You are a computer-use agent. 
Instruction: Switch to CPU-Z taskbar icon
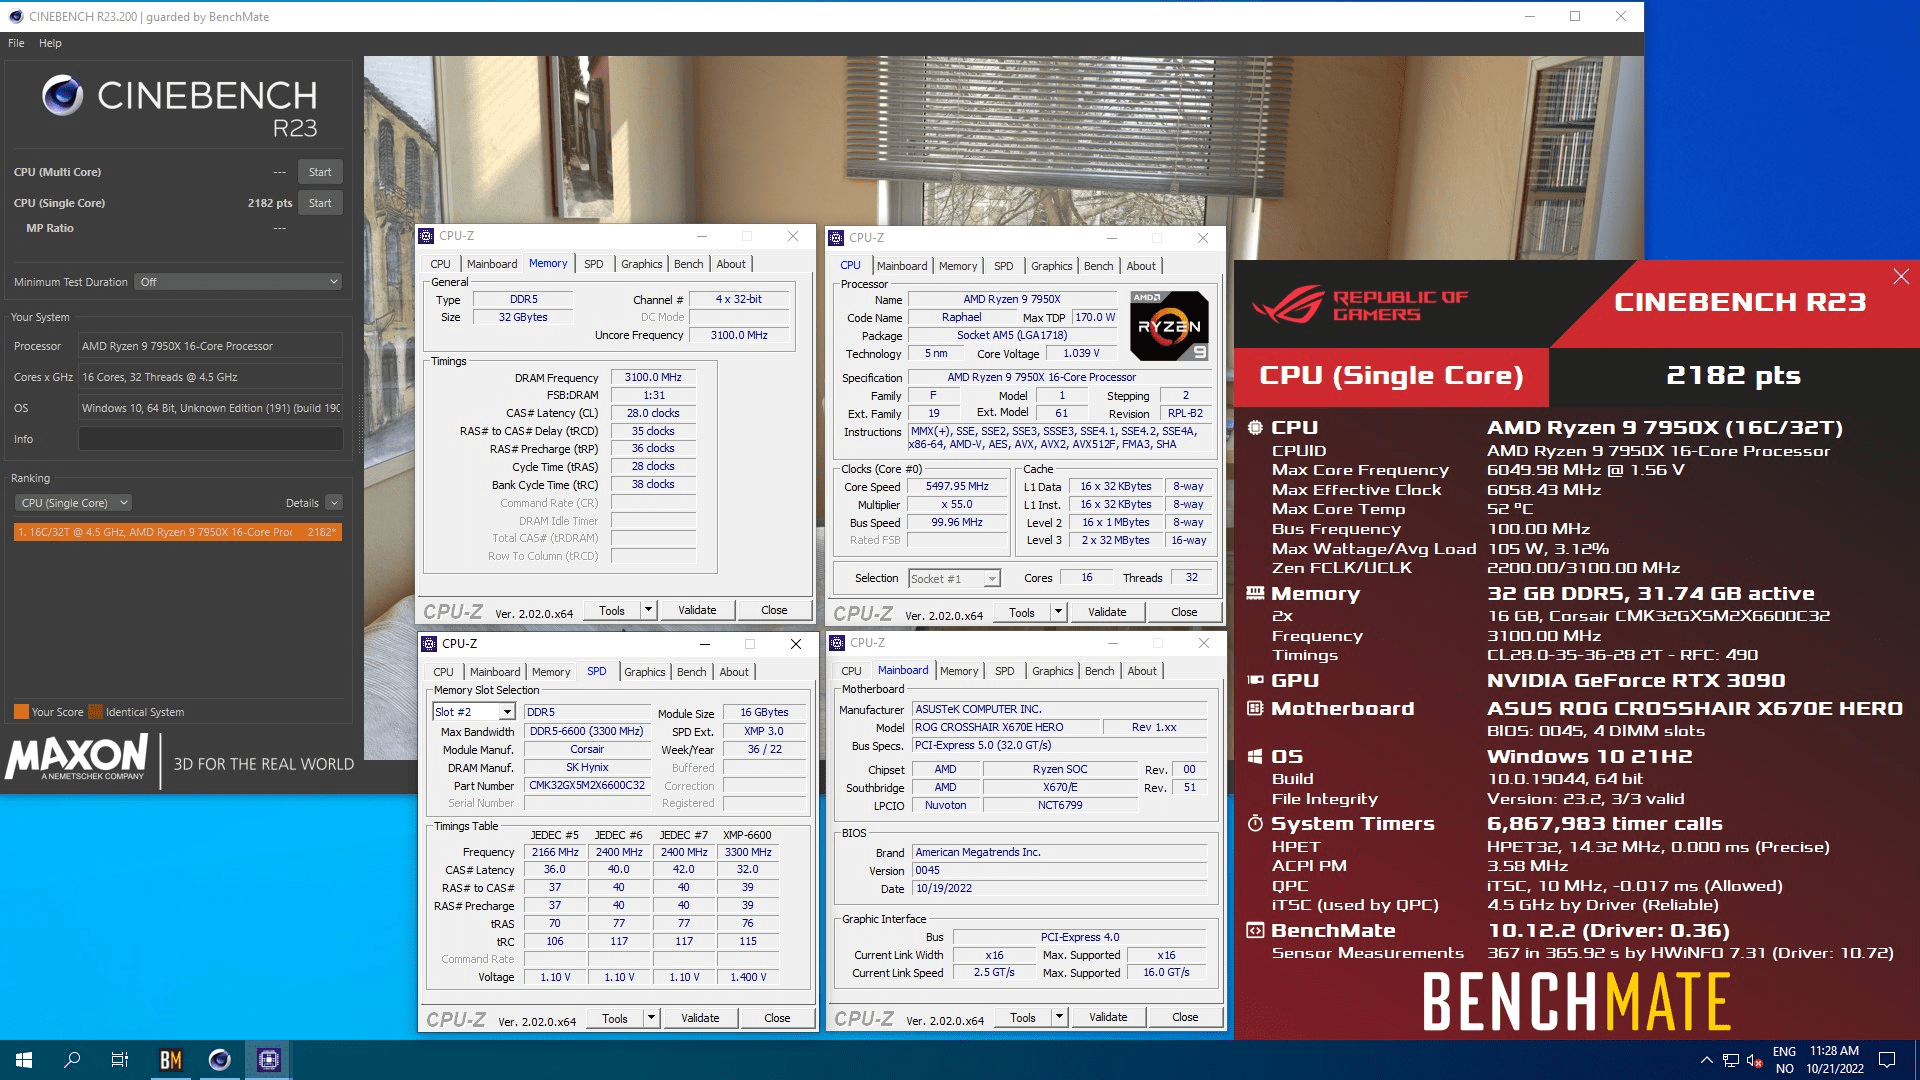(269, 1060)
